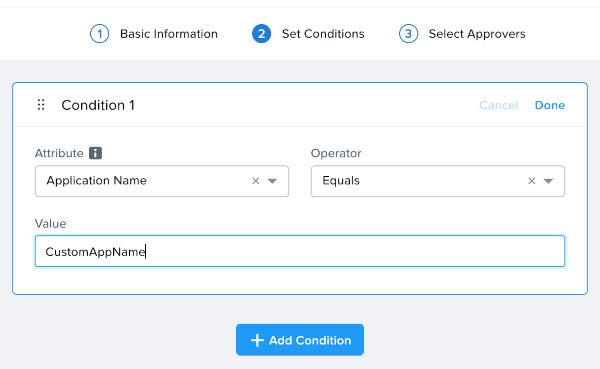
Task: Click the Attribute info icon
Action: point(95,153)
